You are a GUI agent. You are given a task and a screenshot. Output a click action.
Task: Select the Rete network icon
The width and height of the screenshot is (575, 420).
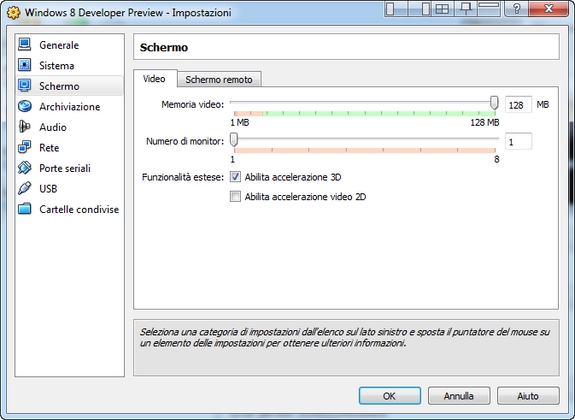[x=25, y=147]
